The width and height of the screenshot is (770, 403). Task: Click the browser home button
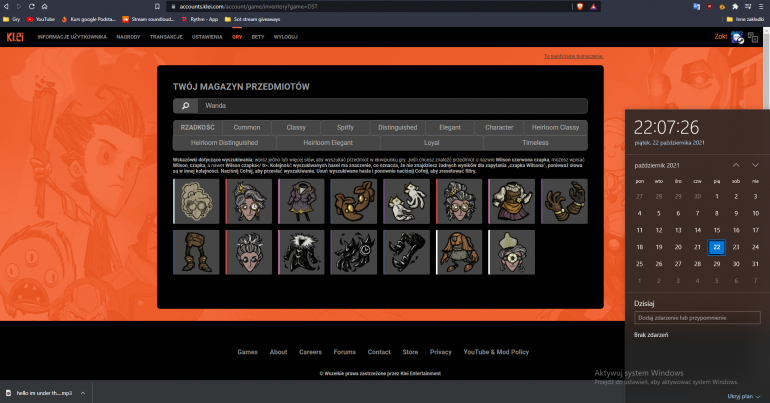click(44, 6)
